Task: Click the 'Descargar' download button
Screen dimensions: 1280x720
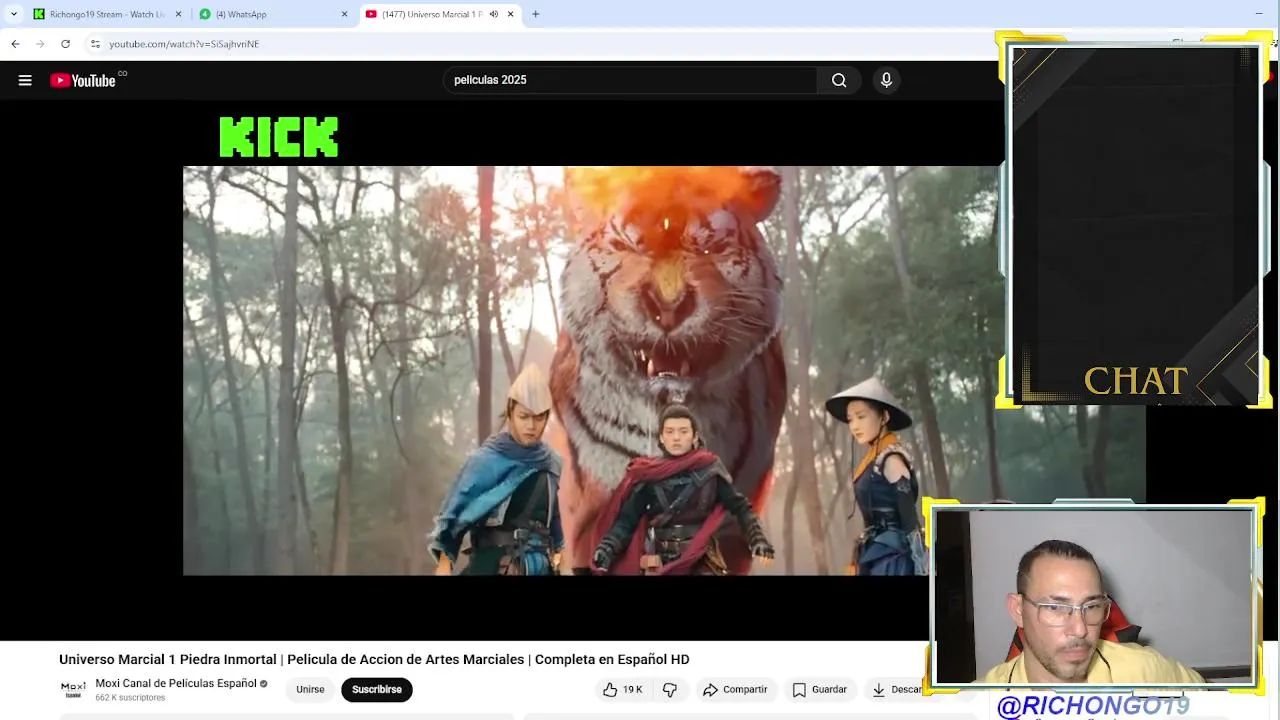Action: [897, 689]
